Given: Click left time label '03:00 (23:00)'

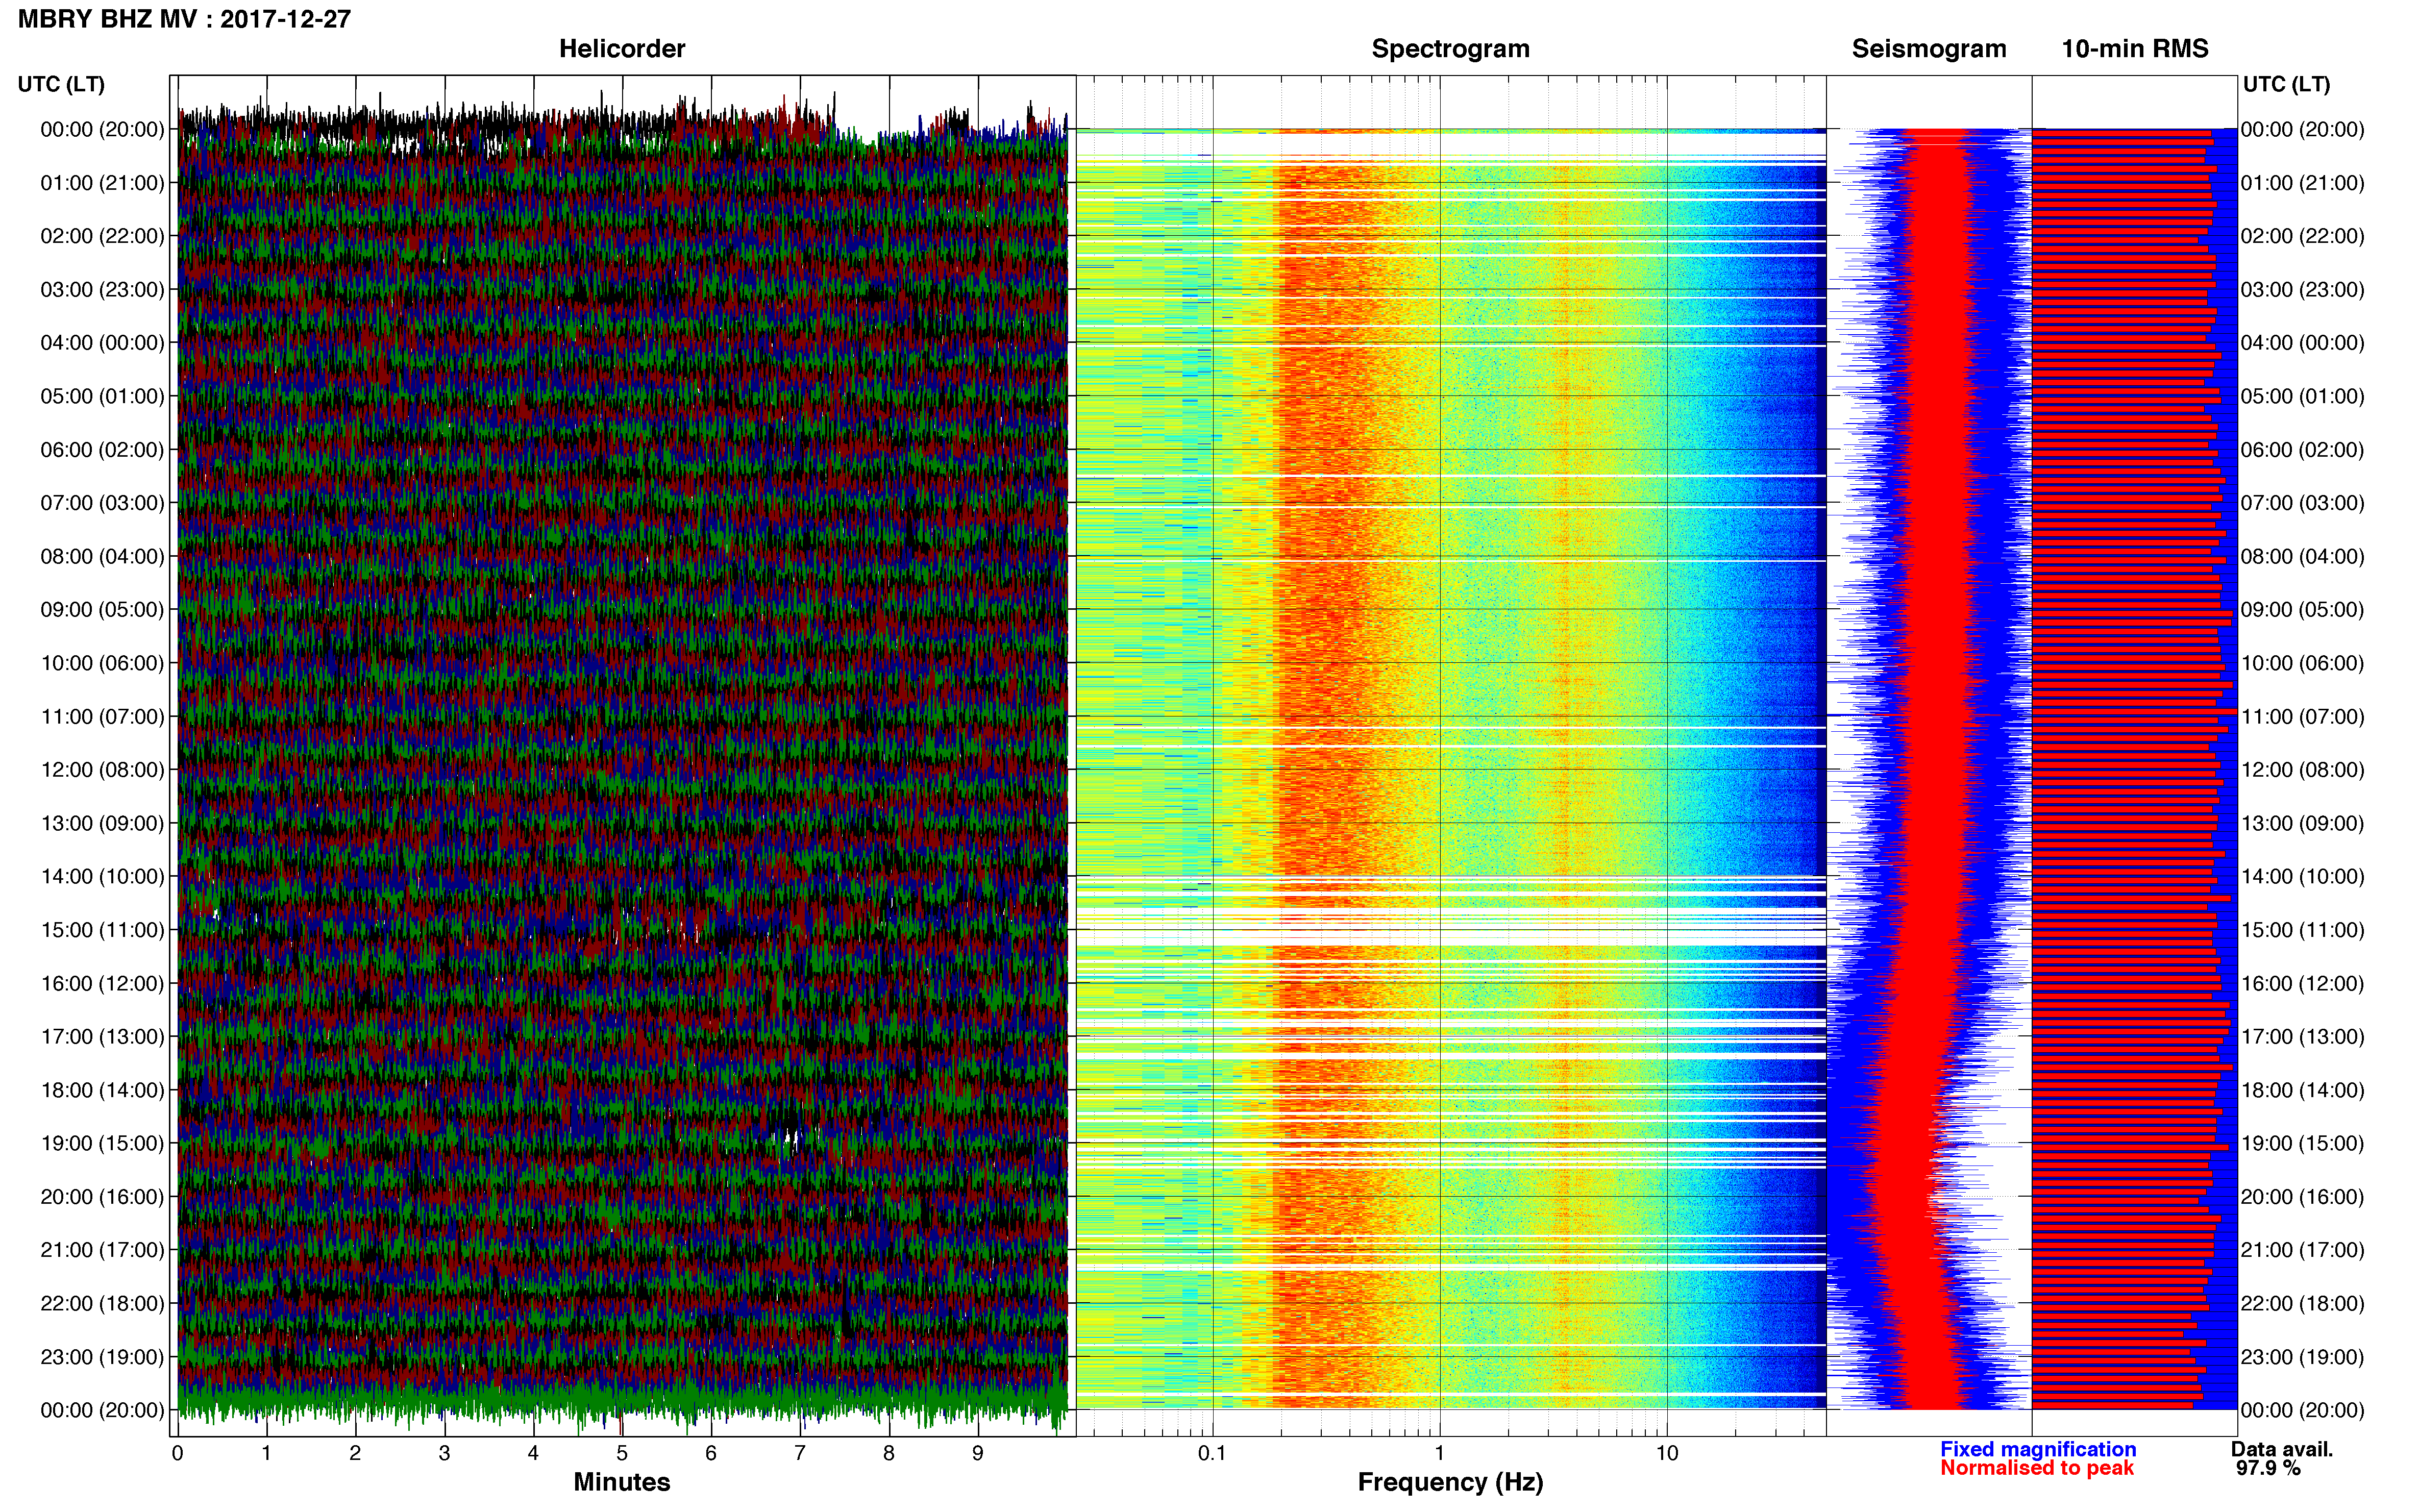Looking at the screenshot, I should click(102, 290).
